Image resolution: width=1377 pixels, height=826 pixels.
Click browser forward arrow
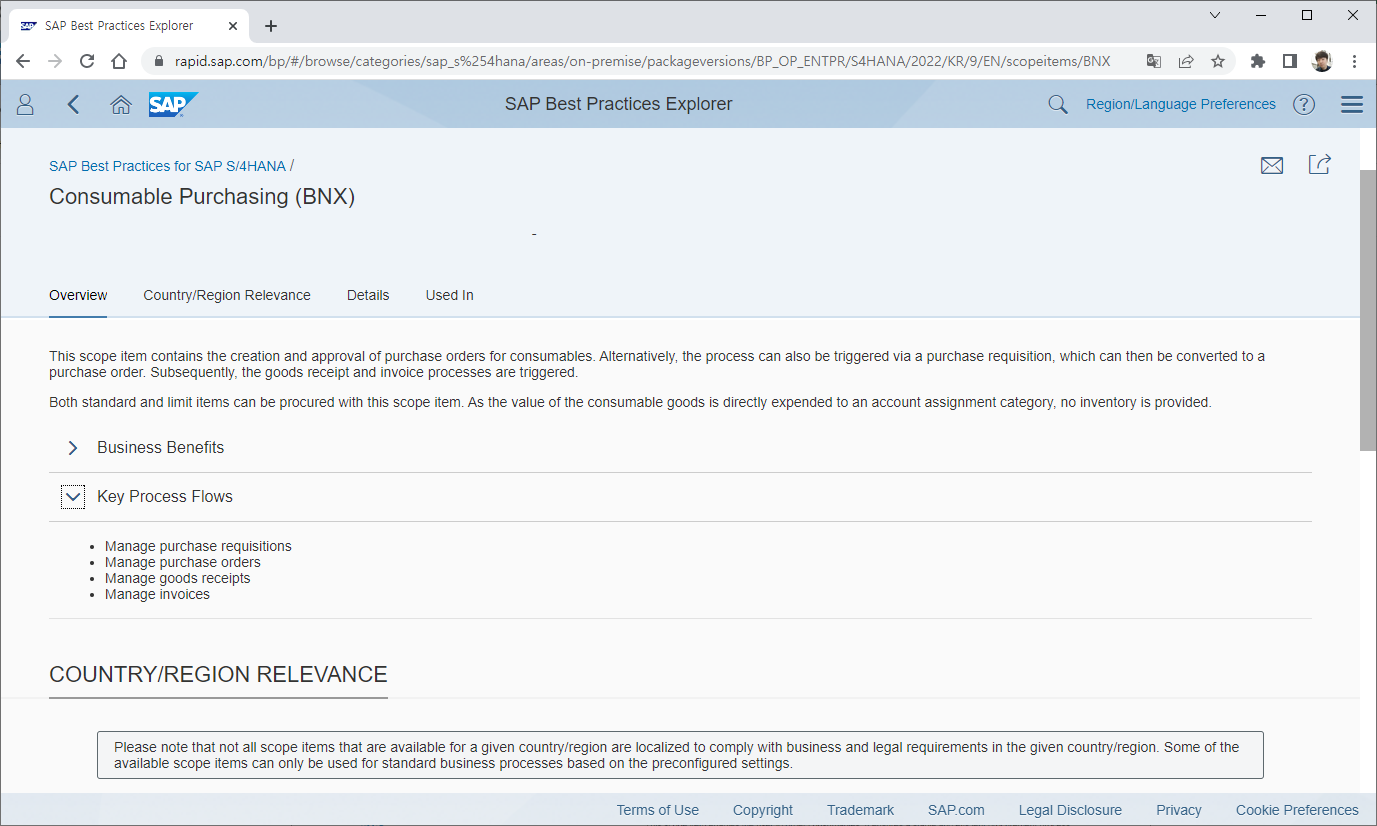click(x=55, y=61)
